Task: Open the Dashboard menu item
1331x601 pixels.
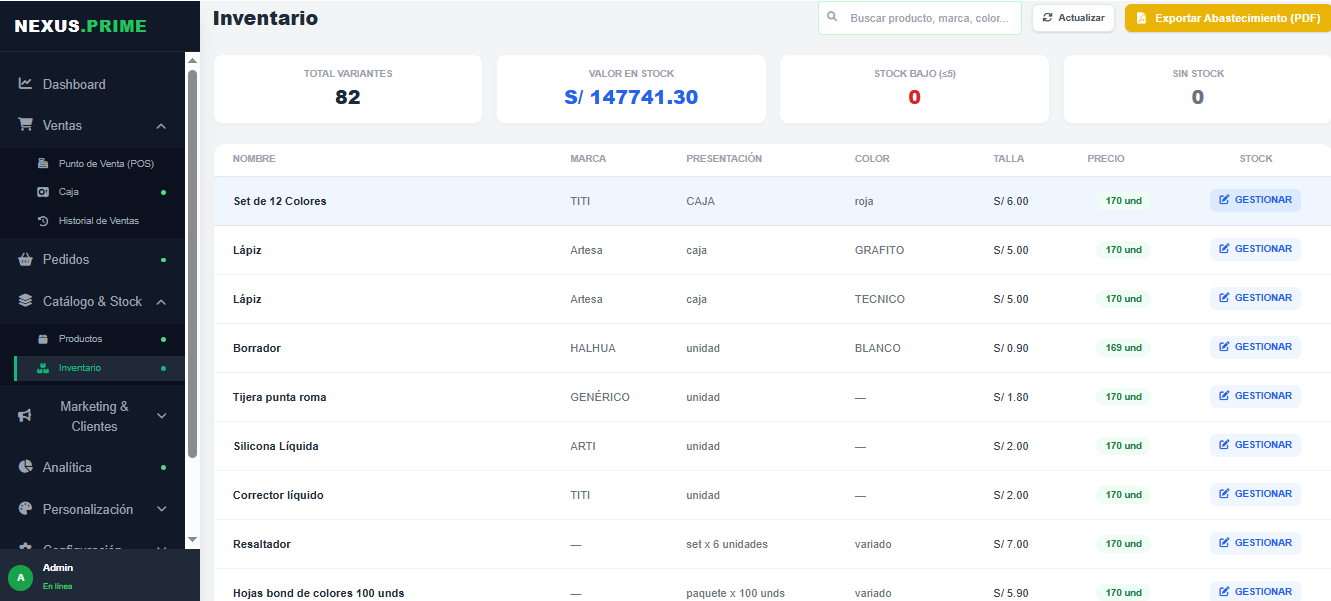Action: click(92, 84)
